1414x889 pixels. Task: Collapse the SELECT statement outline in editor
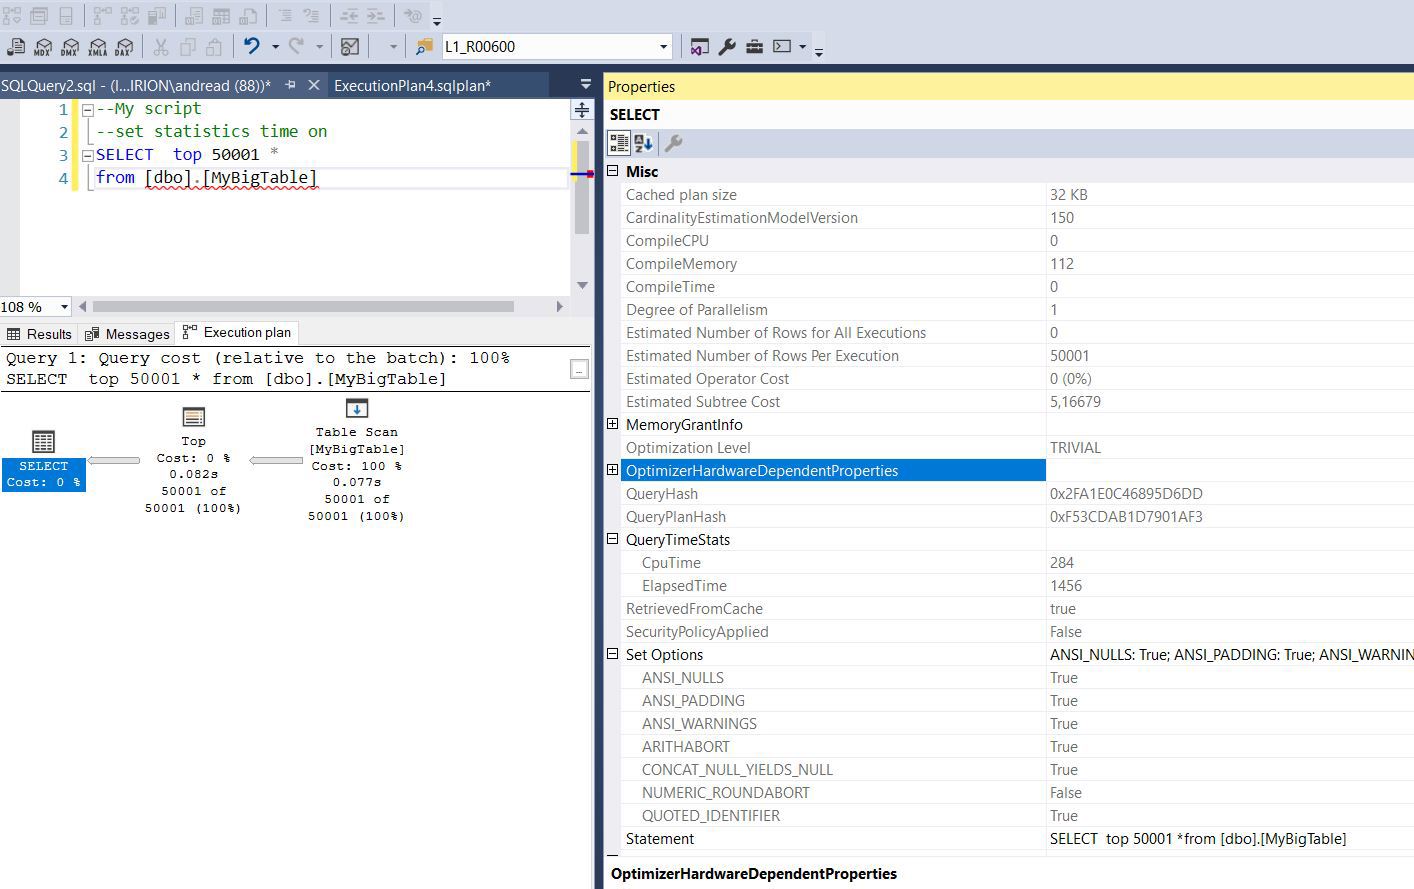coord(88,155)
